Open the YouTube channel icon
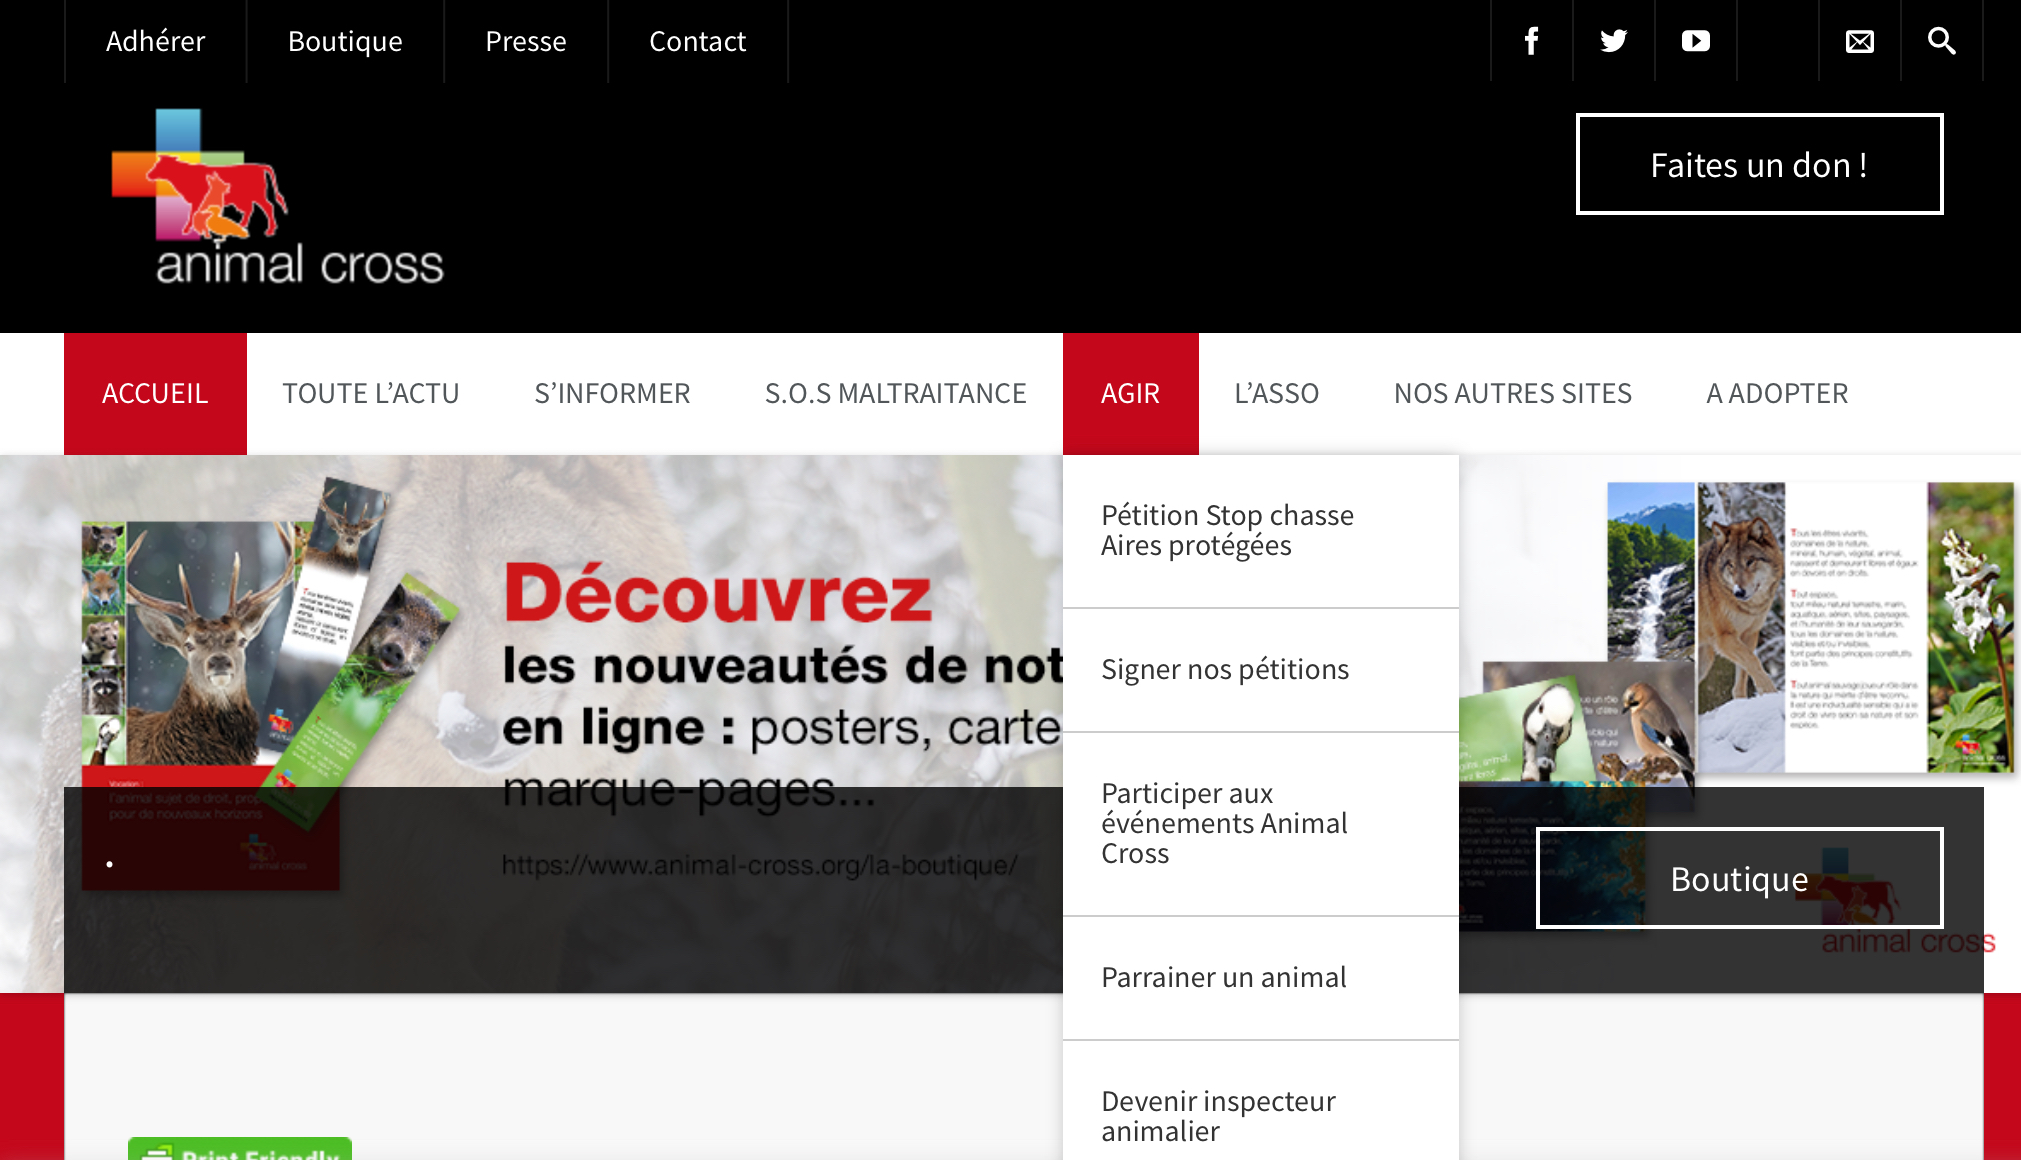The width and height of the screenshot is (2021, 1160). click(x=1695, y=41)
